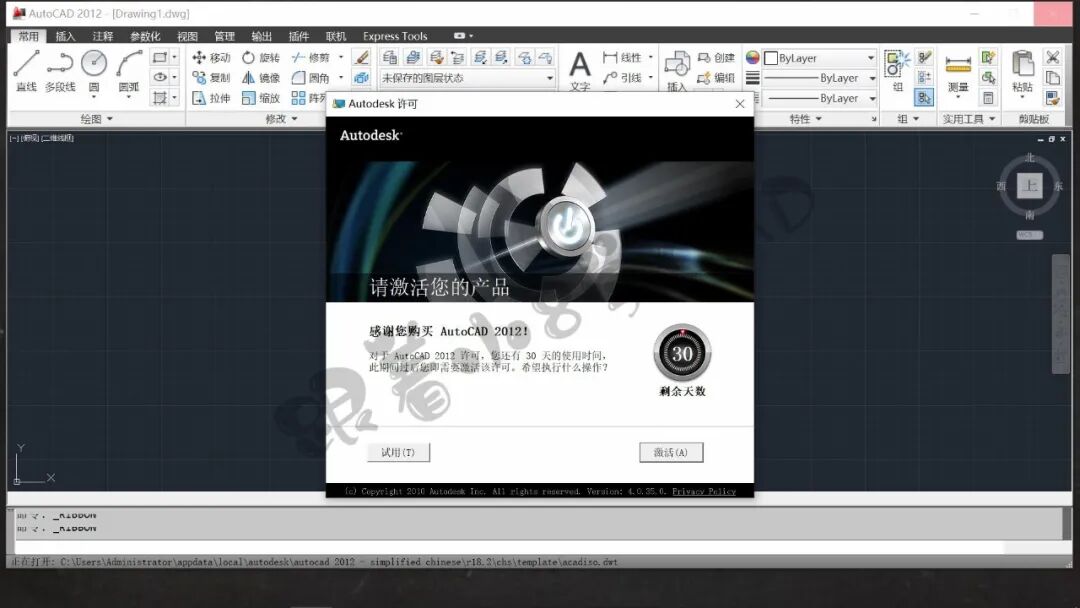The image size is (1080, 608).
Task: Click the cut scissors icon in 剪贴板
Action: tap(1052, 57)
